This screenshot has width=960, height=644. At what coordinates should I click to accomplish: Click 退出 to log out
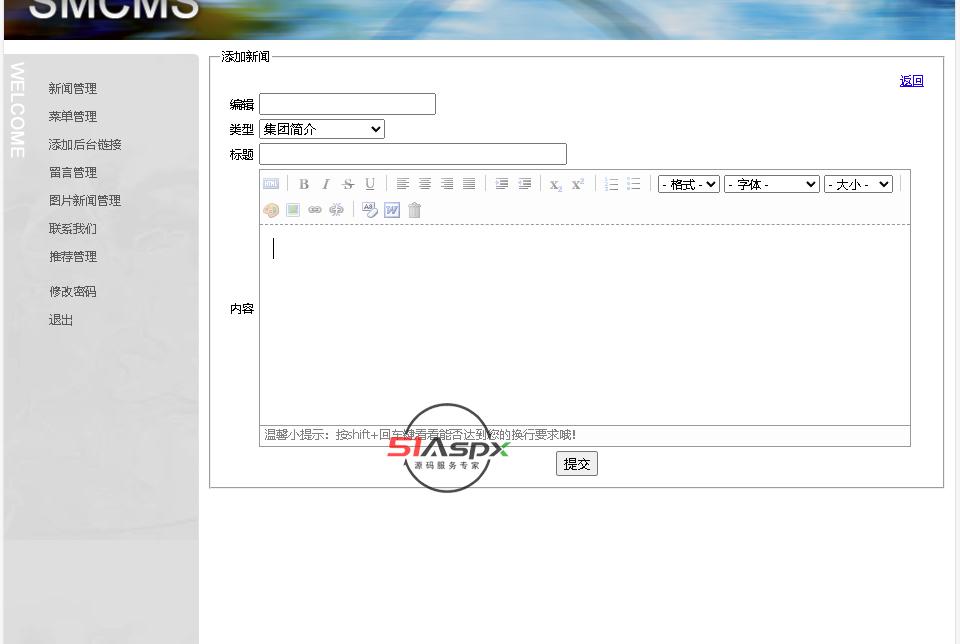click(61, 320)
